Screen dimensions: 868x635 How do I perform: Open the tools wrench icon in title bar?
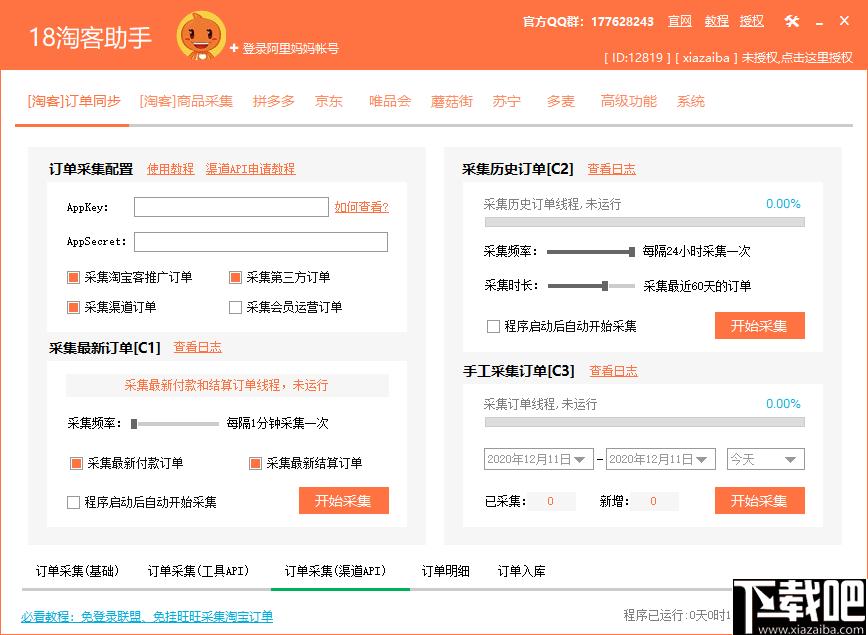(792, 22)
